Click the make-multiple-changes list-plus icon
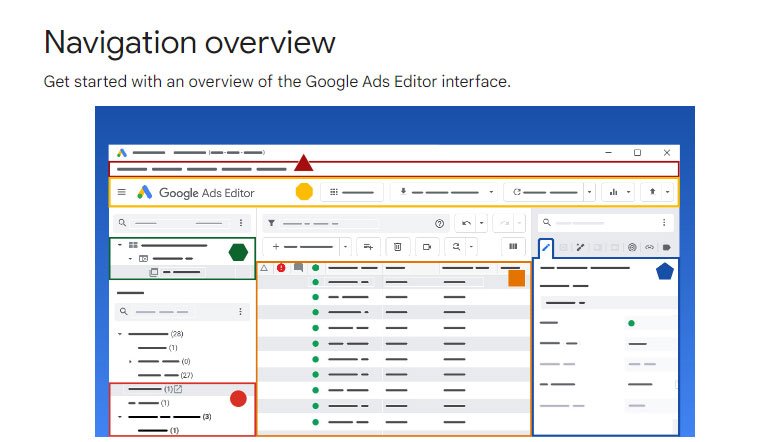Screen dimensions: 769x442 368,247
